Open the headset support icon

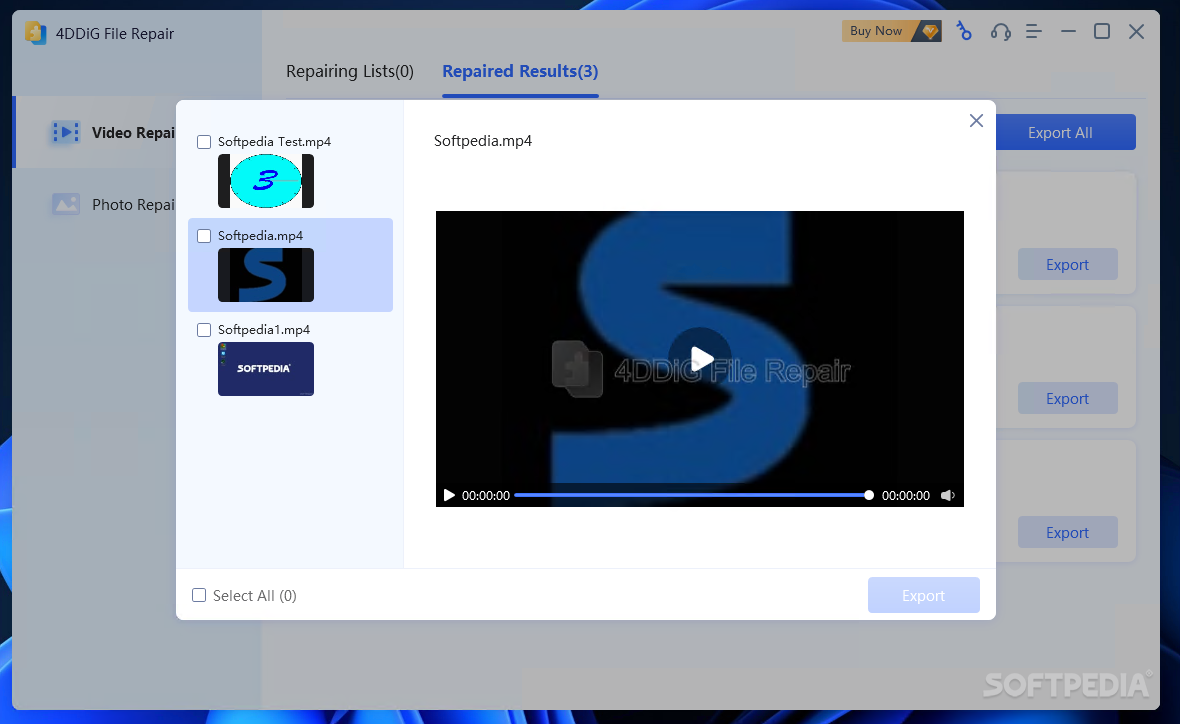pos(1000,32)
